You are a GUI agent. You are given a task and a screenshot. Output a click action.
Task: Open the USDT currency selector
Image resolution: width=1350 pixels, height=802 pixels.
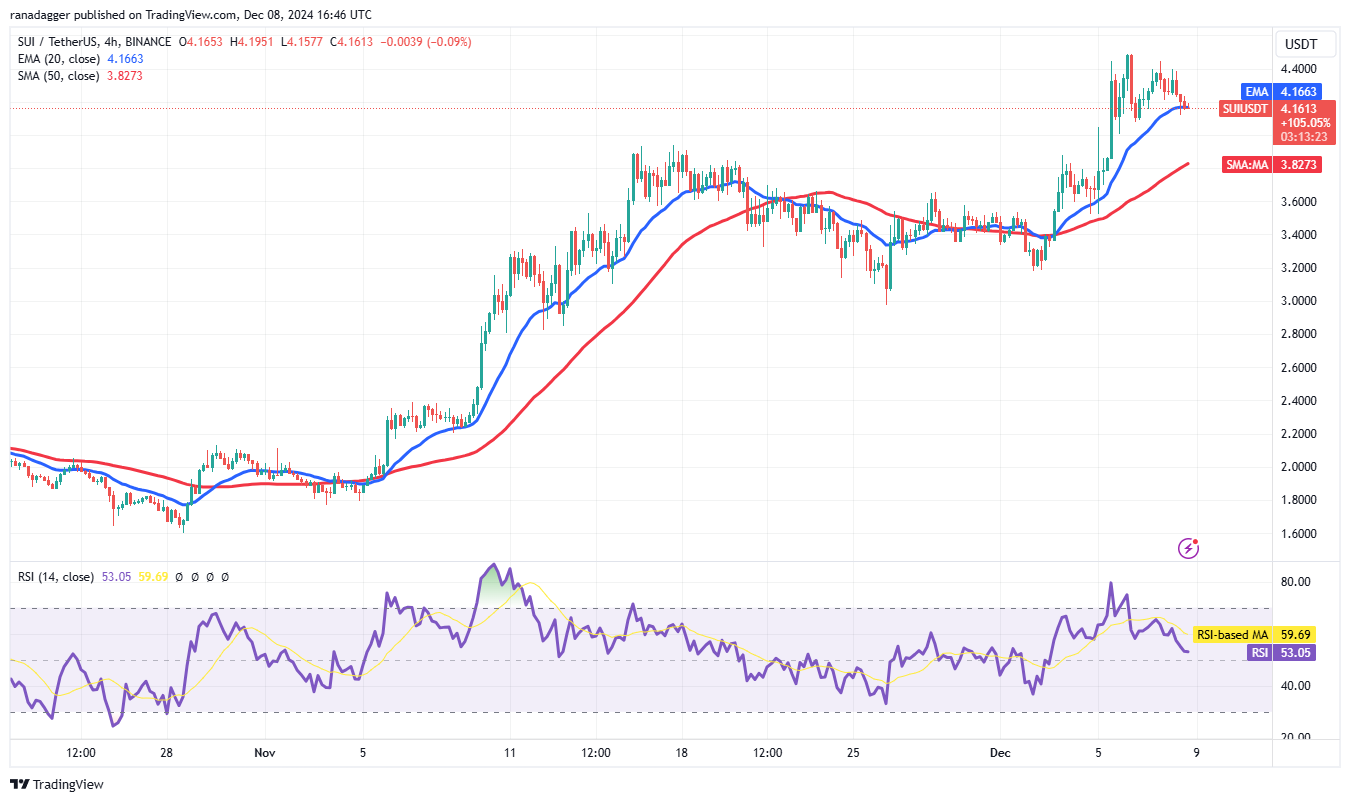tap(1300, 44)
